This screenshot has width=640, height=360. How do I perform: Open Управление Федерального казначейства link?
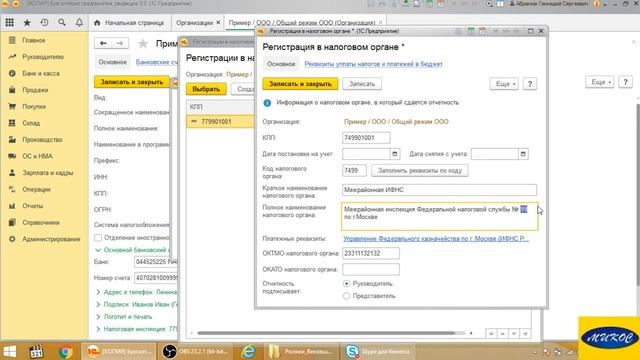point(436,238)
